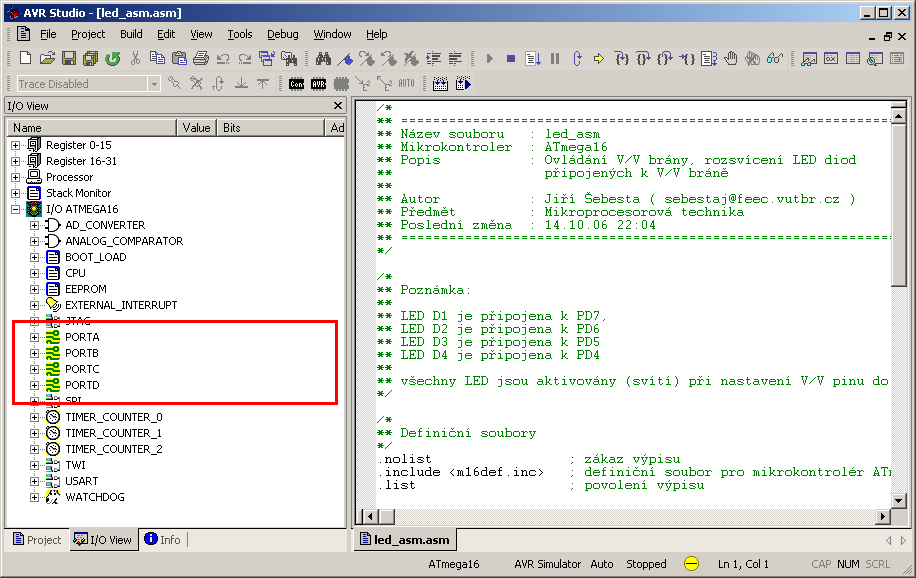Open the Build menu
Viewport: 916px width, 578px height.
coord(131,34)
